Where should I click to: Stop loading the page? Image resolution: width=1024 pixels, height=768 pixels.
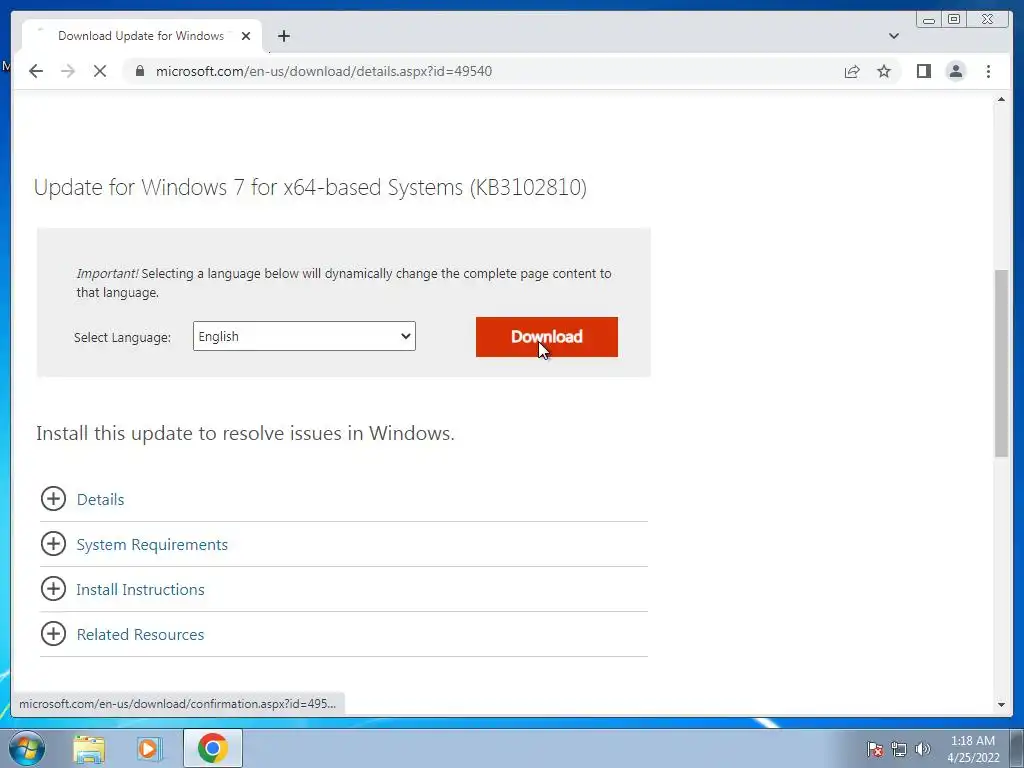pos(100,71)
